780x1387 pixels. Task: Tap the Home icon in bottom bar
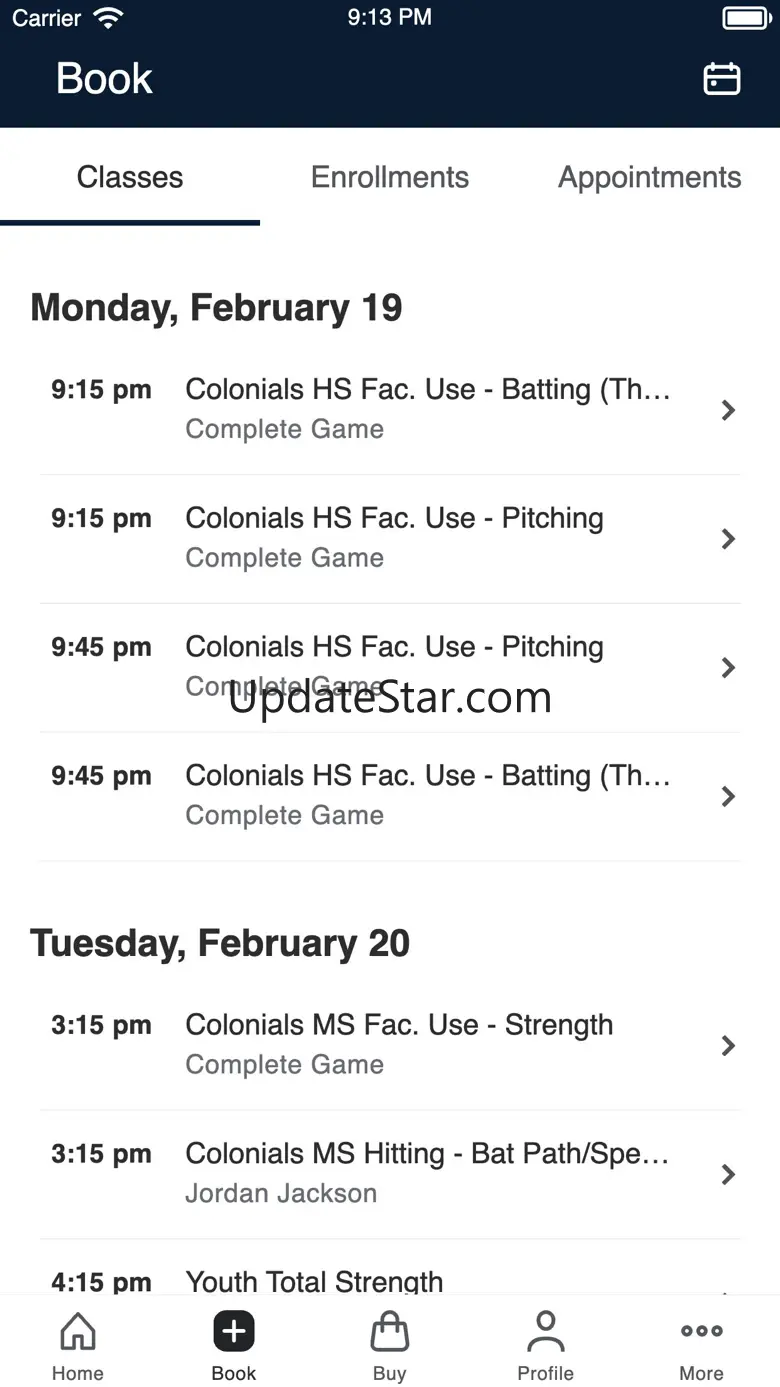tap(78, 1332)
